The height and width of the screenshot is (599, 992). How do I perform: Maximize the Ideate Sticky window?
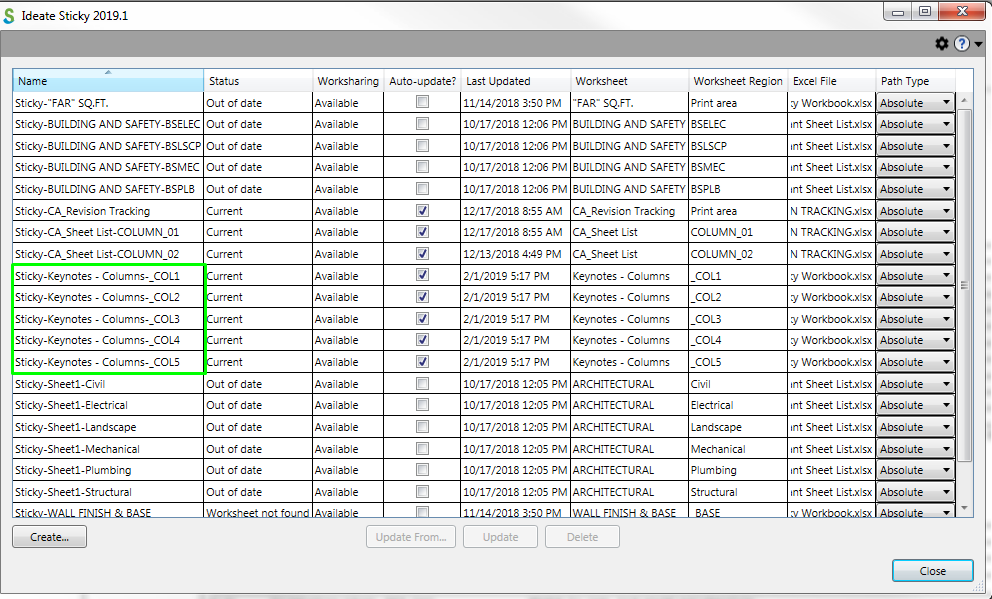click(x=925, y=11)
